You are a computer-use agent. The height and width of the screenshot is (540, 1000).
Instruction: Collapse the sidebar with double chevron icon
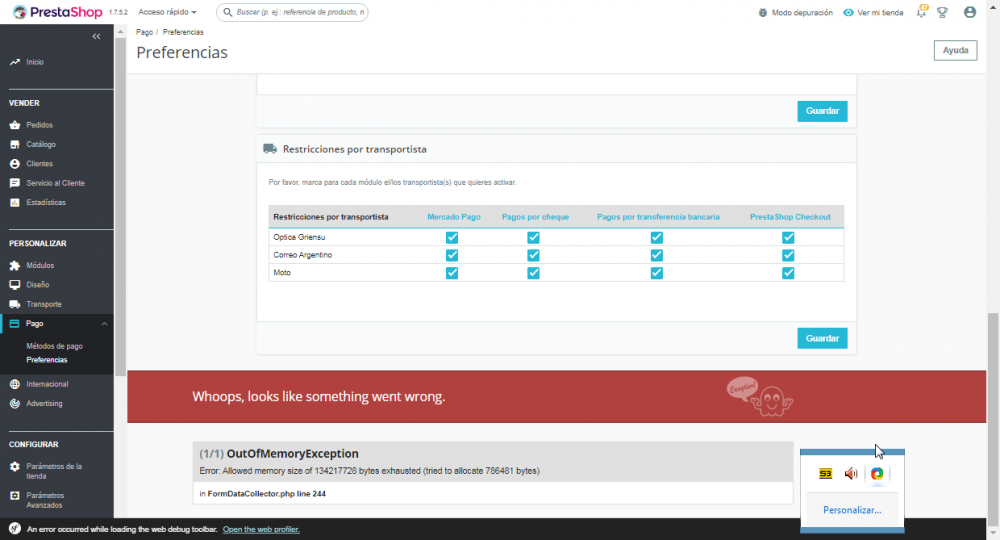click(x=96, y=36)
